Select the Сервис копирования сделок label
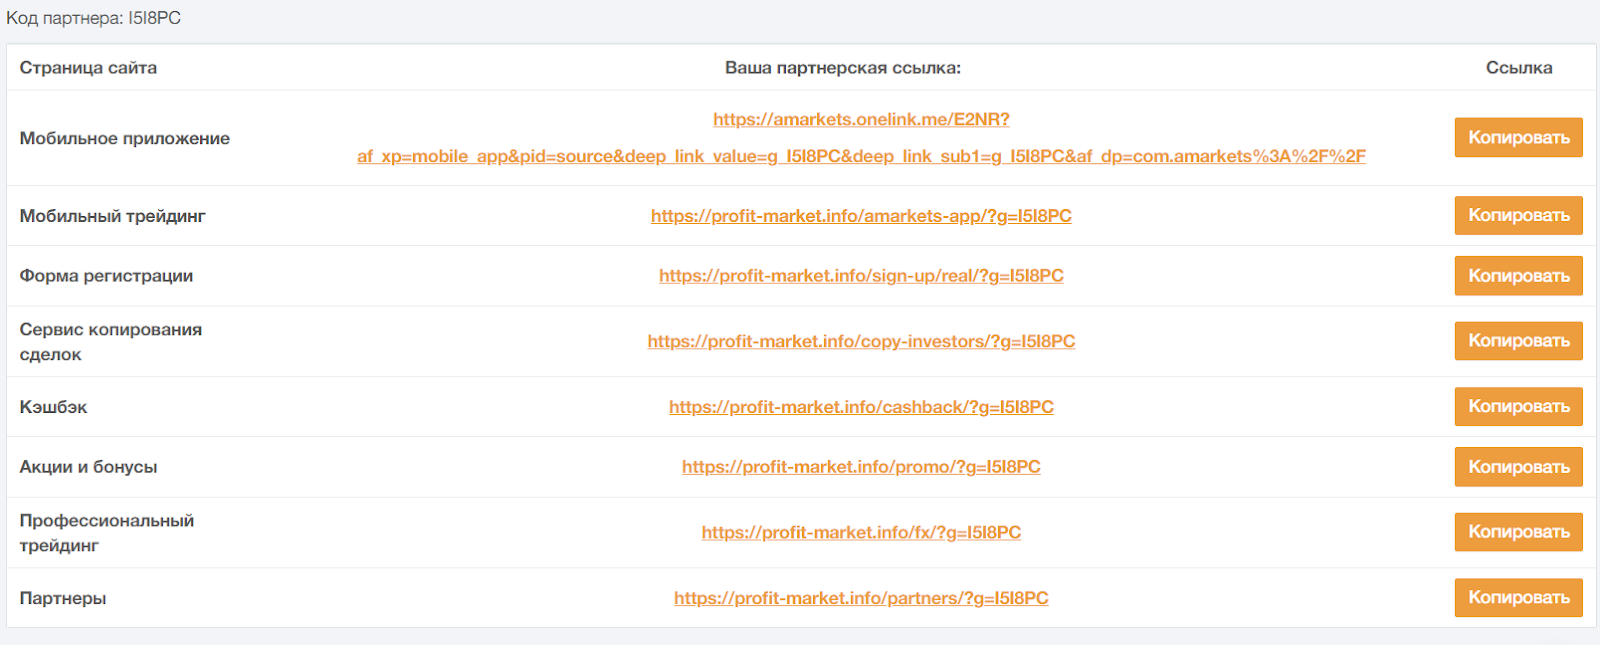 click(111, 342)
